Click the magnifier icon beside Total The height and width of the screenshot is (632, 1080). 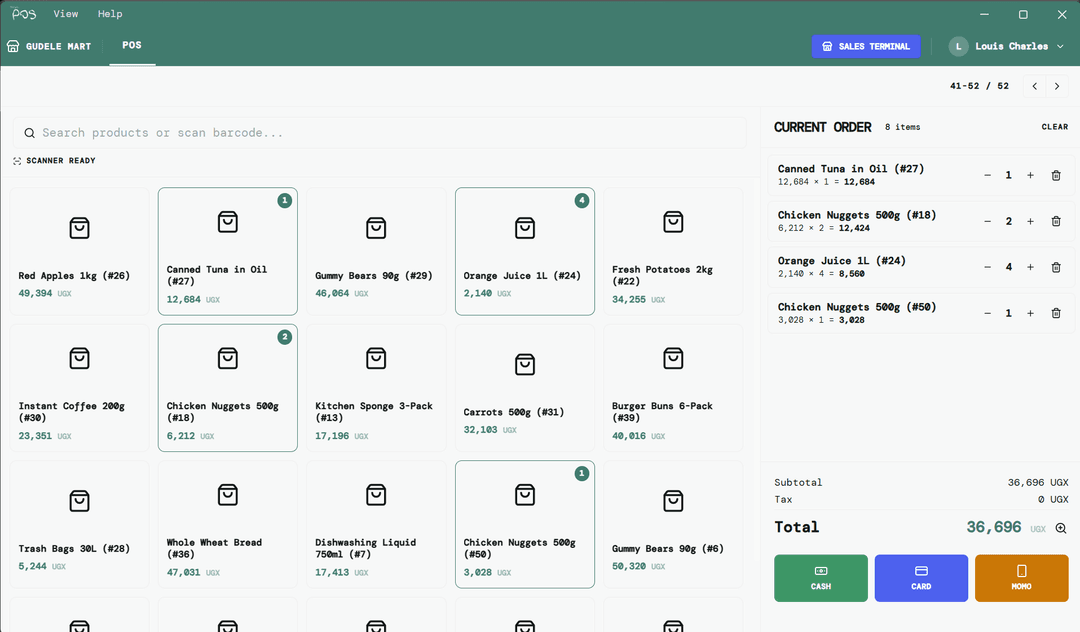click(1061, 528)
